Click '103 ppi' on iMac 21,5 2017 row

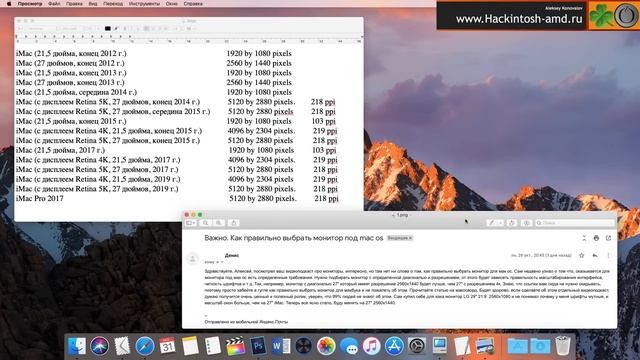coord(324,150)
